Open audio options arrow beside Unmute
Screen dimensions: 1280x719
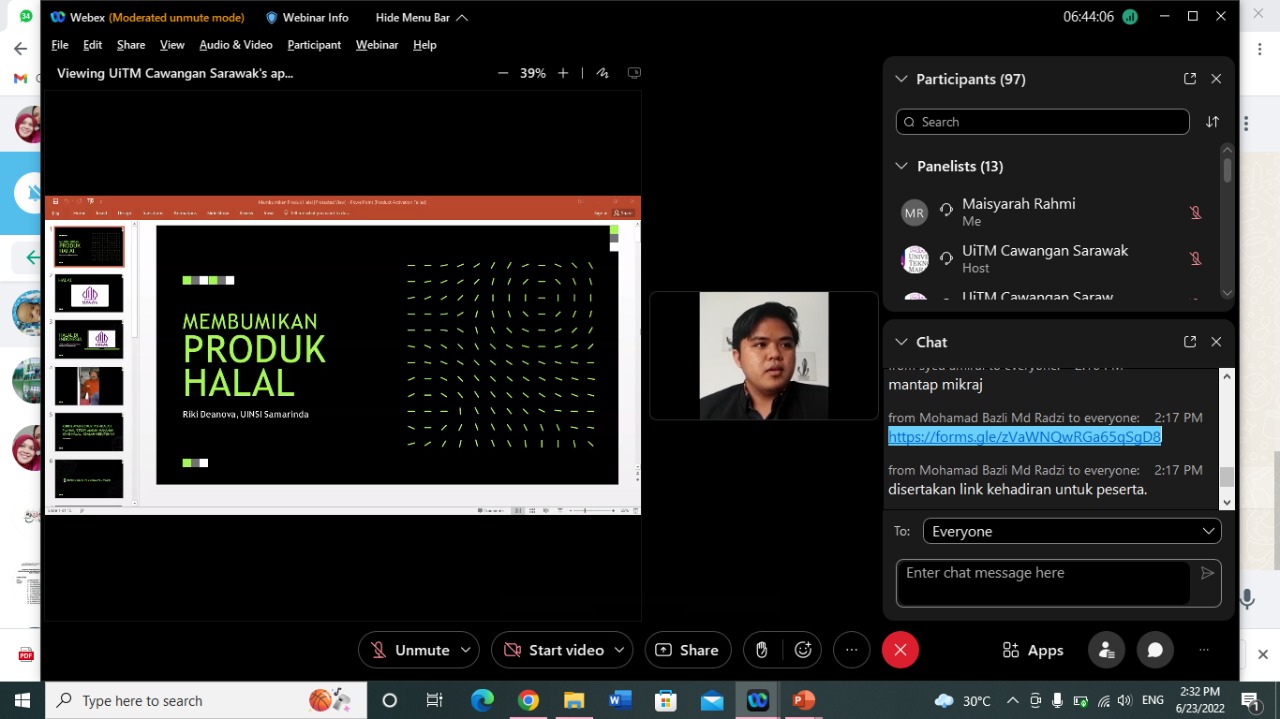coord(466,650)
